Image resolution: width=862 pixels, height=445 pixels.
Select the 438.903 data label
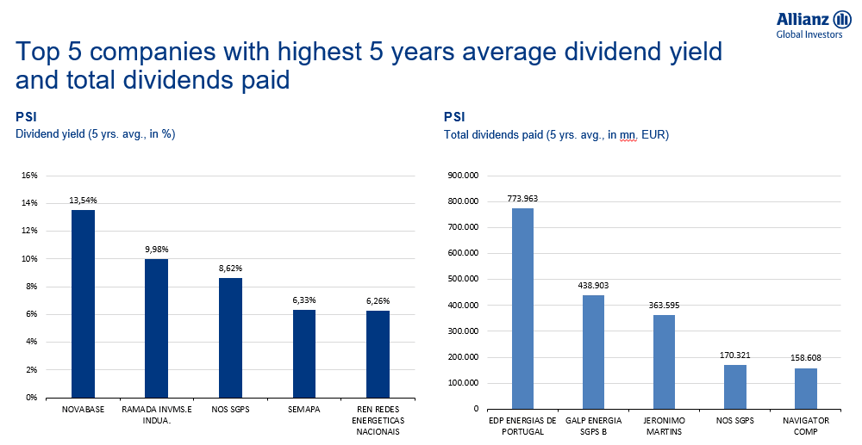pyautogui.click(x=594, y=285)
